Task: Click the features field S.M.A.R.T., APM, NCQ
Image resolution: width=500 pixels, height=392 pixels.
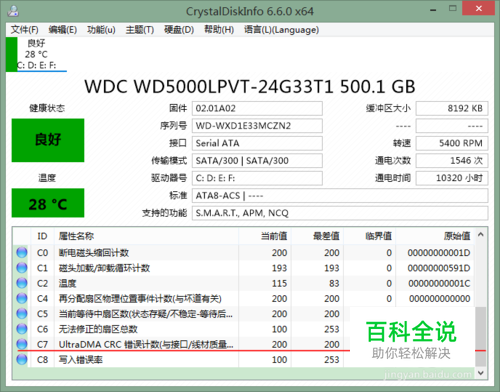Action: [x=340, y=213]
